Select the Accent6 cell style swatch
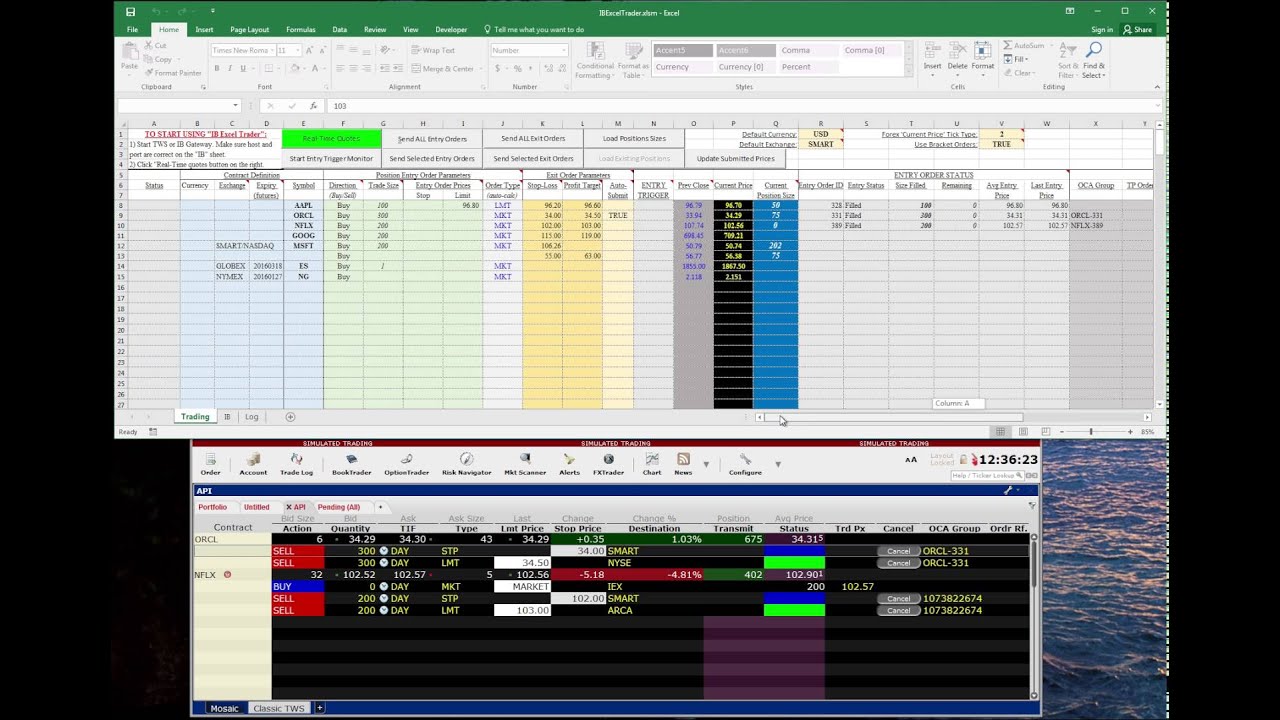 [746, 50]
